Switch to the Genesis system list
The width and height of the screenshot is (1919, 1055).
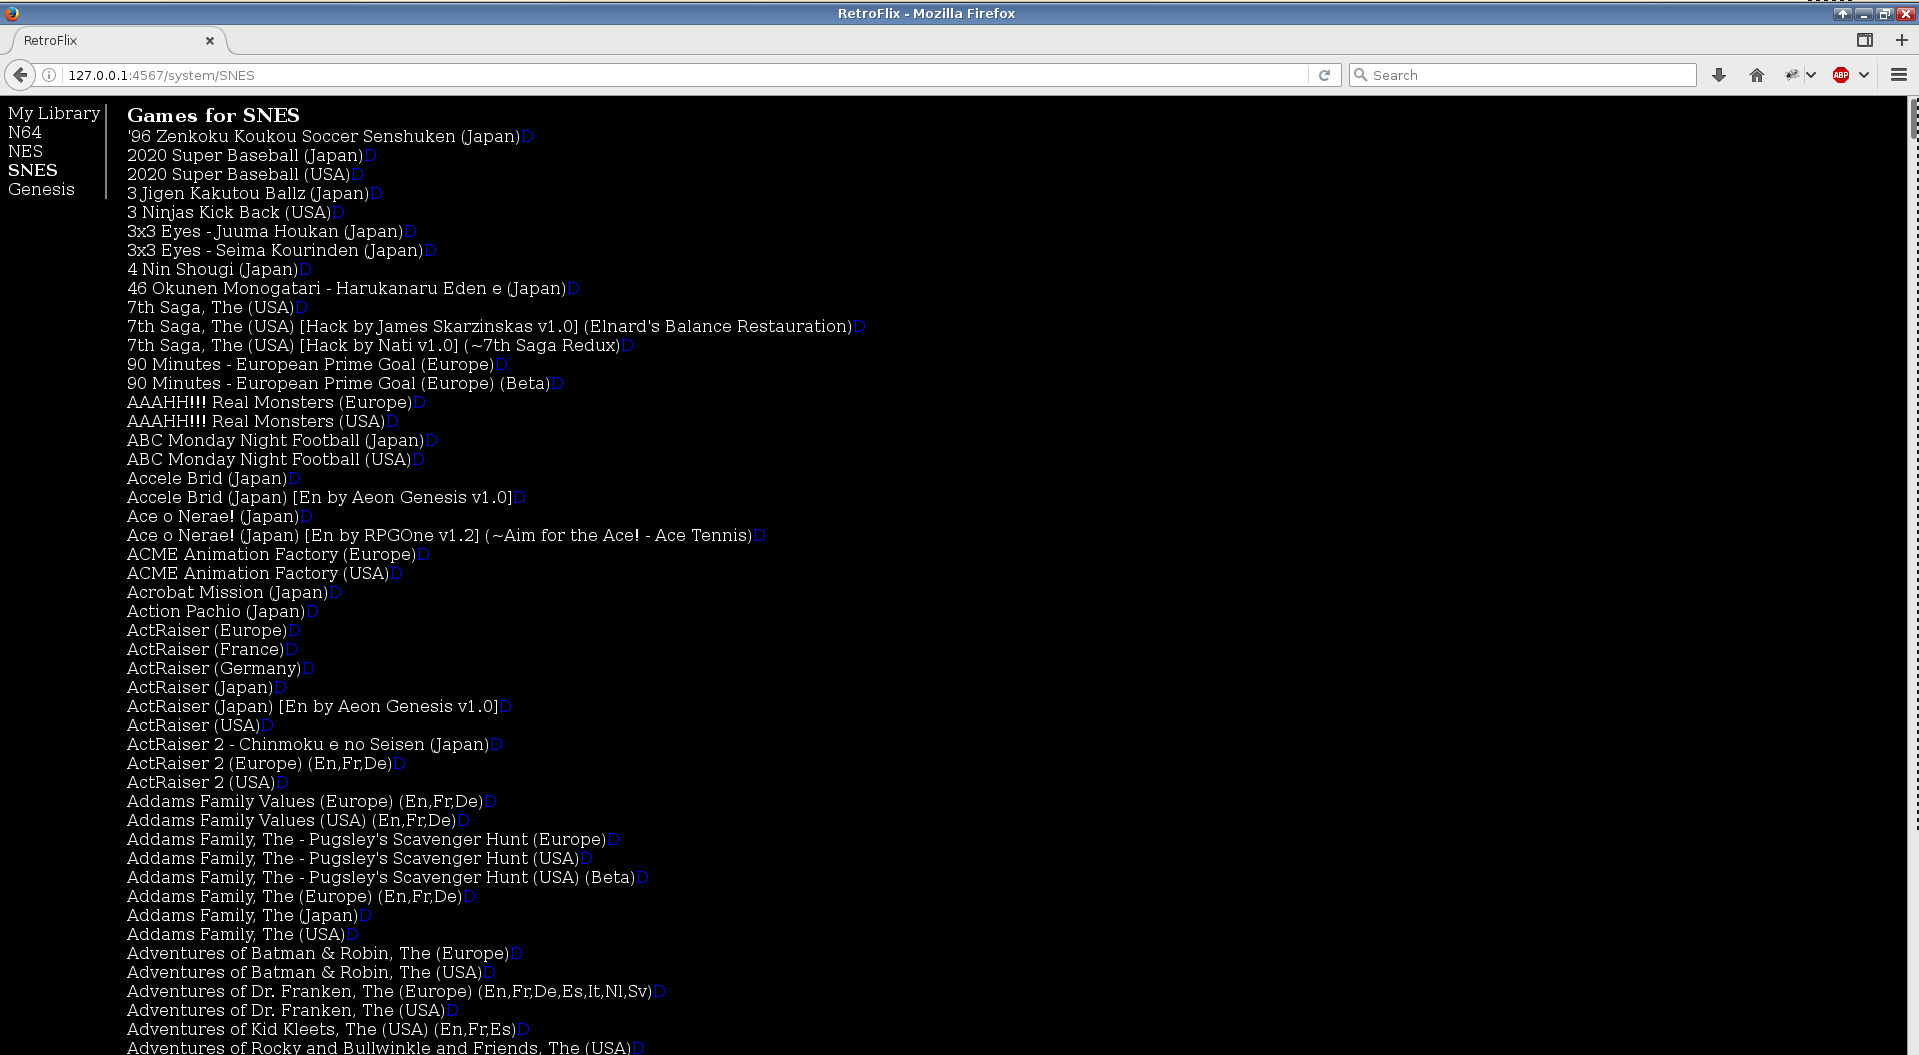coord(41,189)
